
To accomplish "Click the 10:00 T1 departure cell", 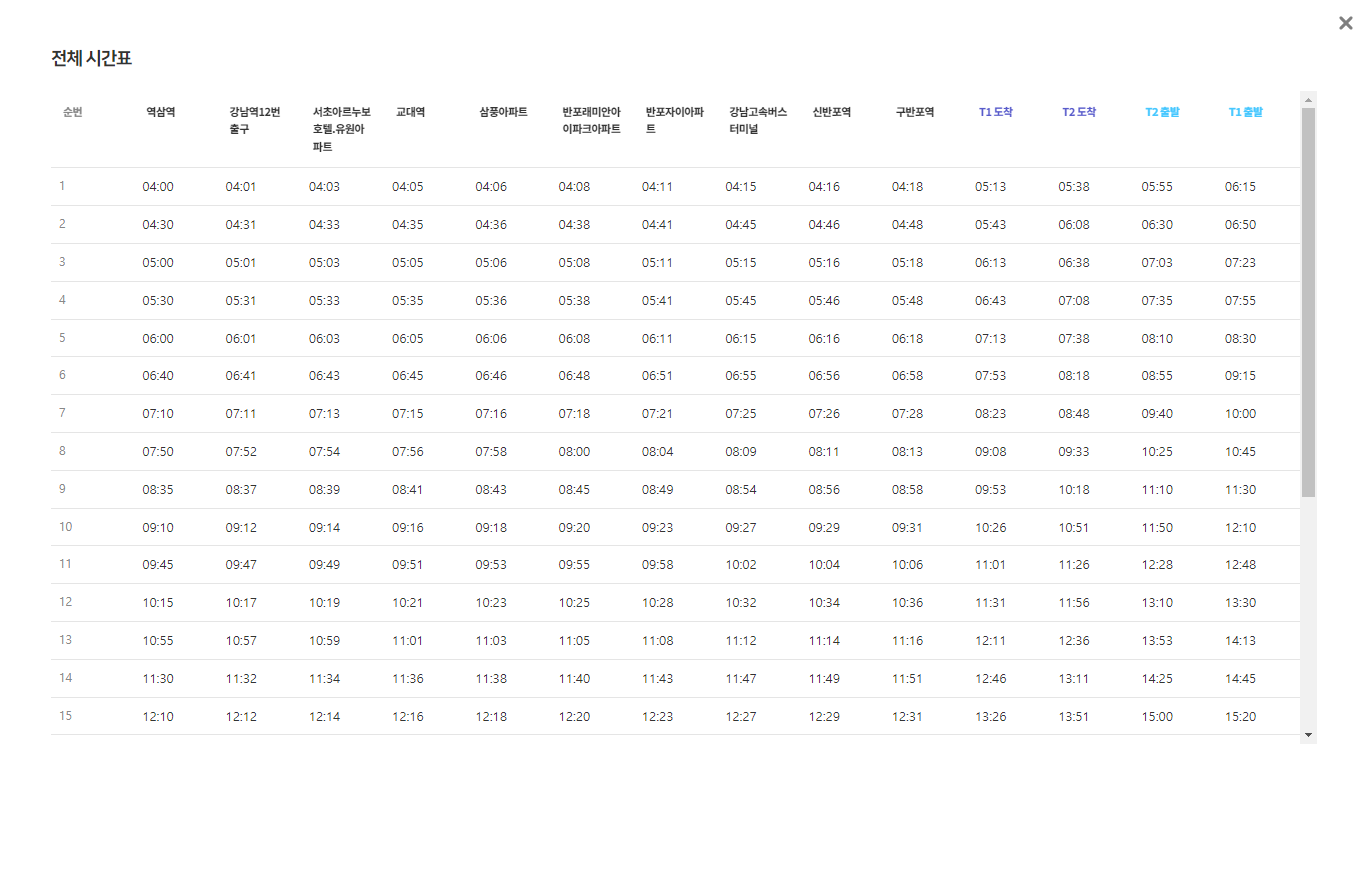I will point(1241,414).
